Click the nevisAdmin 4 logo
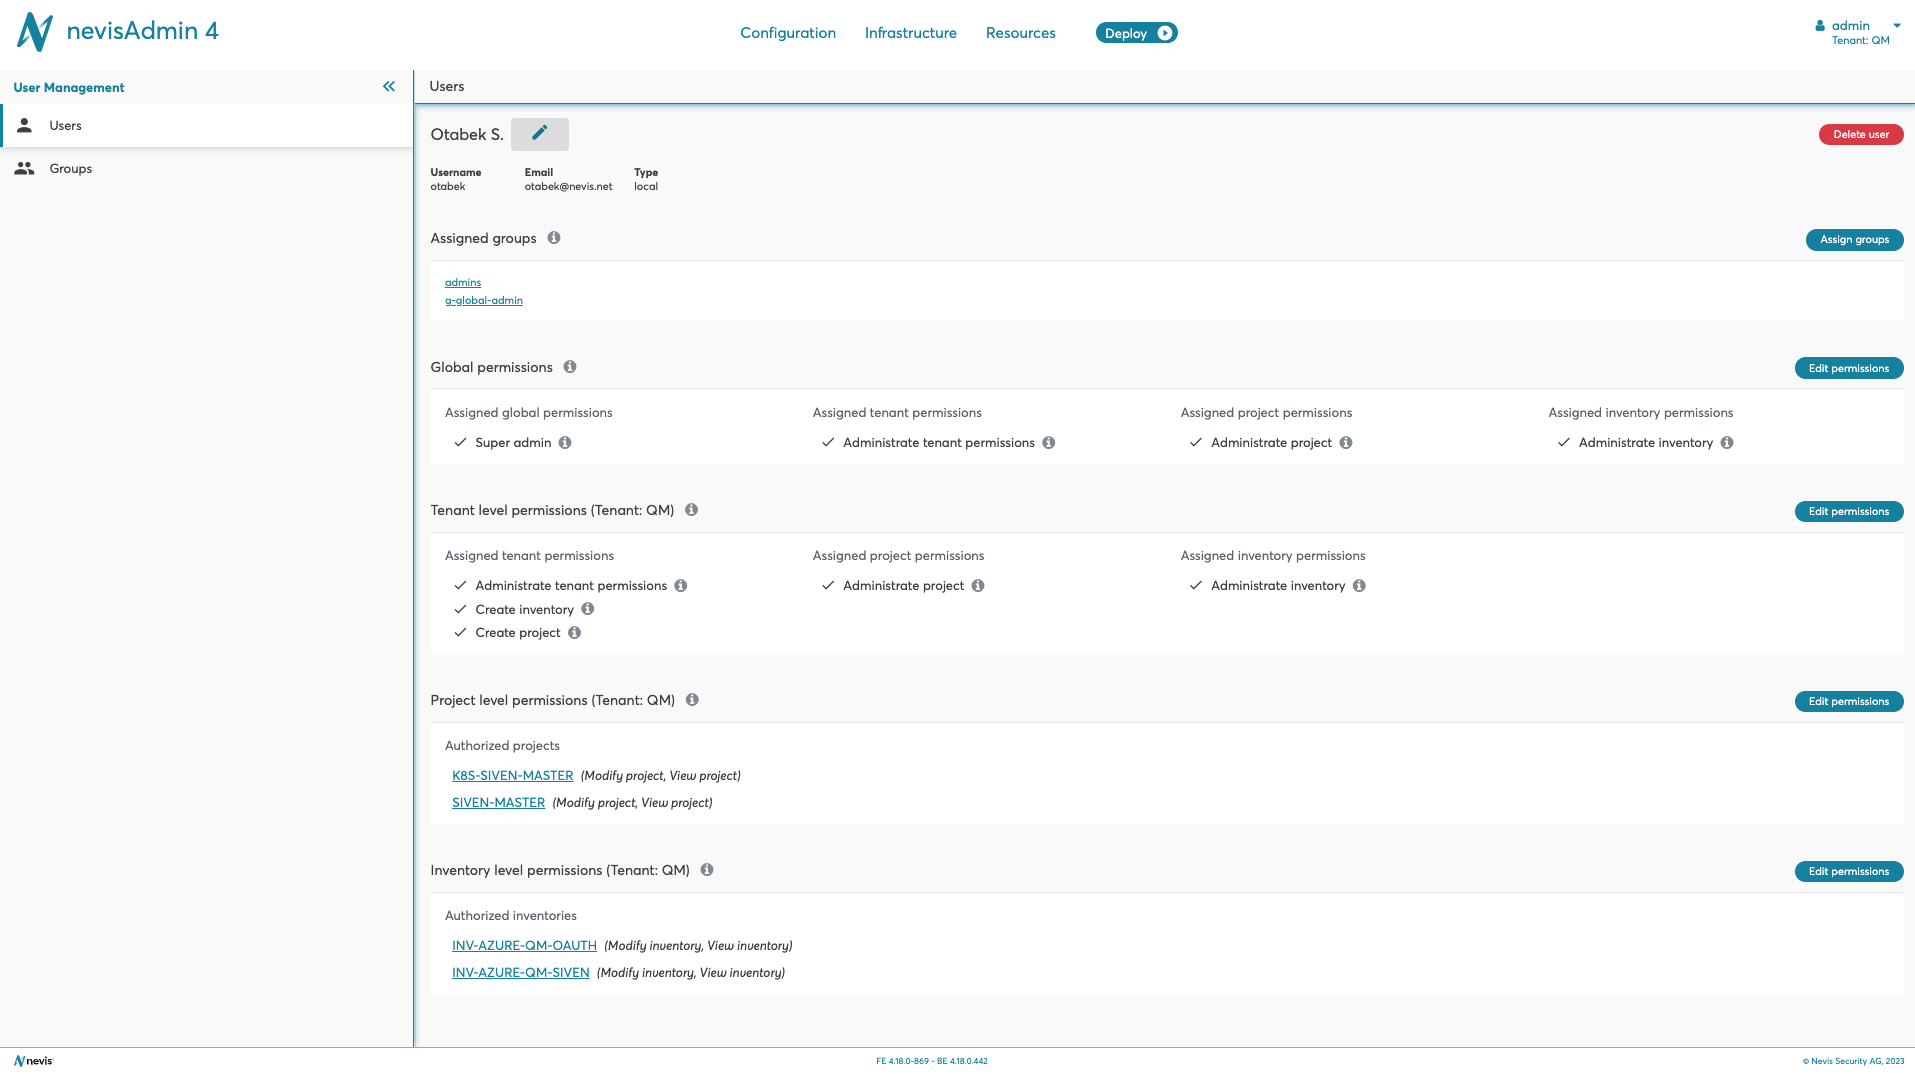The height and width of the screenshot is (1074, 1915). point(118,32)
